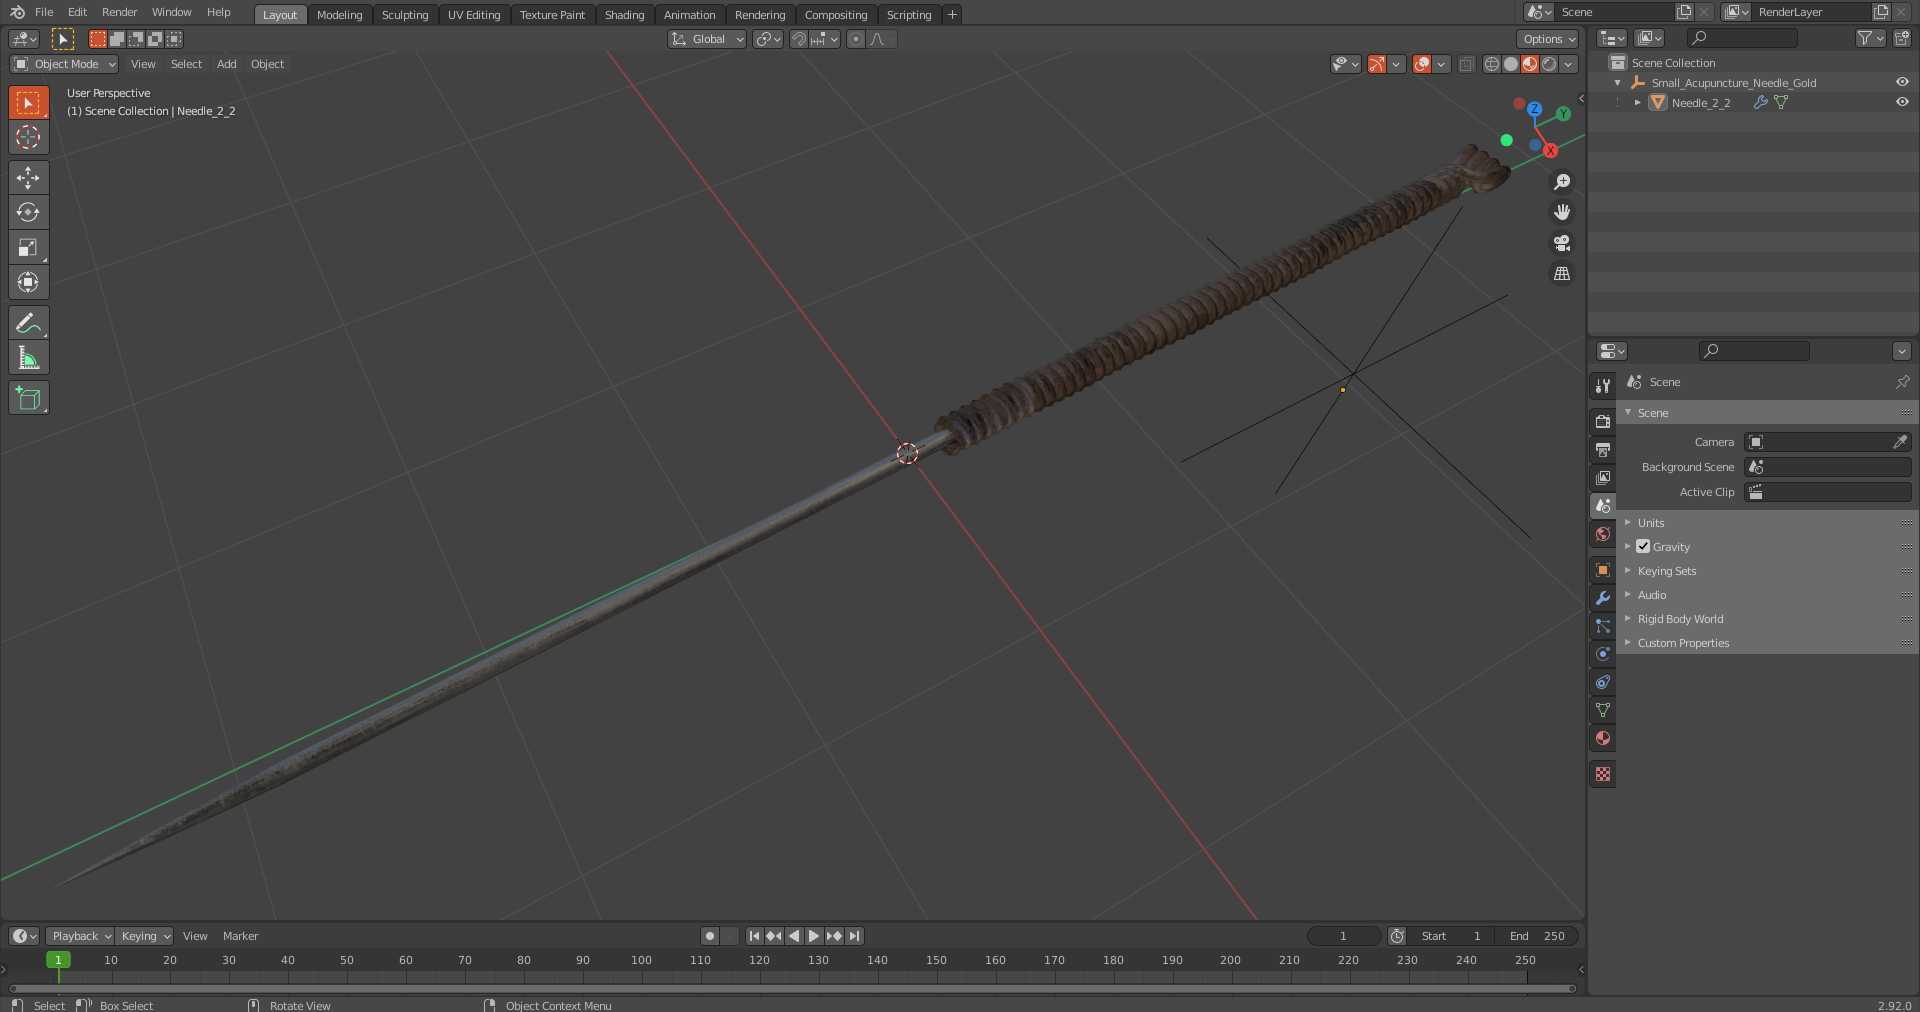Screen dimensions: 1920x1012
Task: Click the Marker menu in the timeline
Action: (240, 936)
